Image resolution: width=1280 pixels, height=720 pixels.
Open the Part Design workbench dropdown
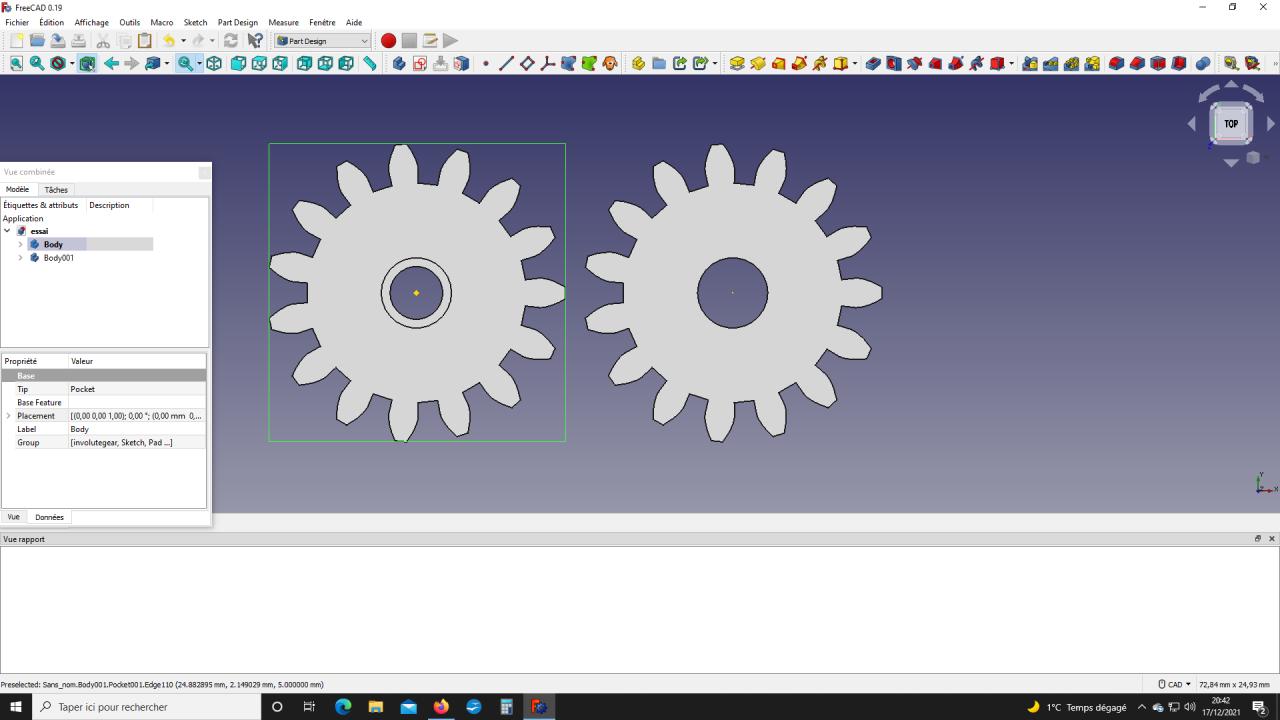click(x=322, y=41)
